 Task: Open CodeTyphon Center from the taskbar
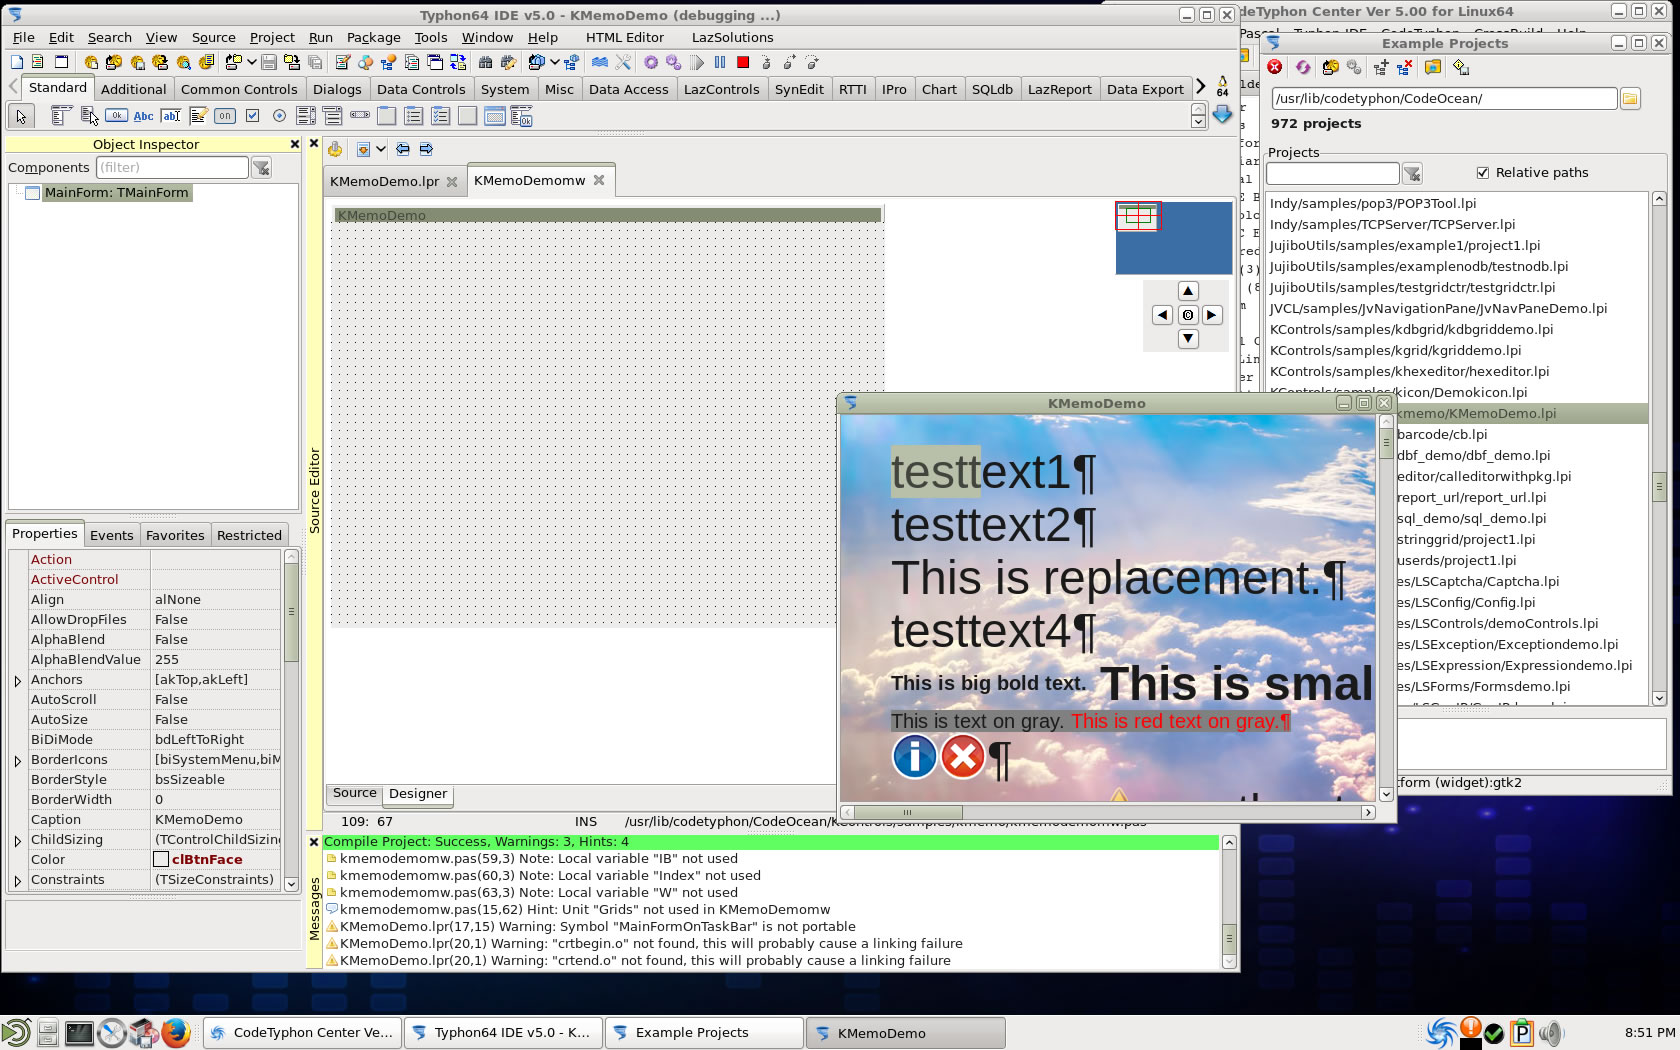[303, 1033]
